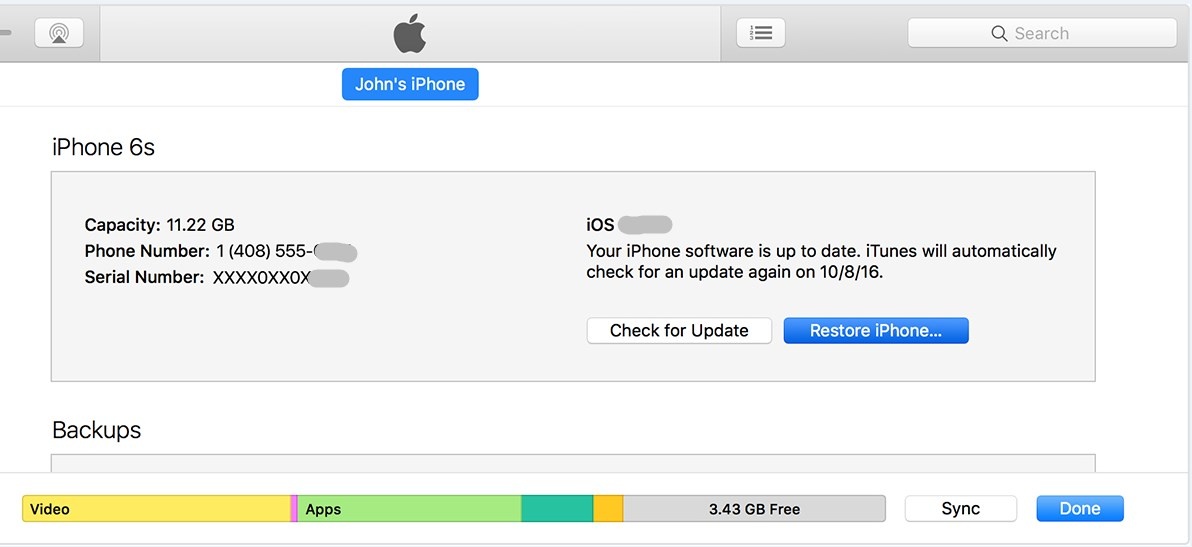Select the green Apps storage segment
The image size is (1192, 547).
[x=410, y=509]
